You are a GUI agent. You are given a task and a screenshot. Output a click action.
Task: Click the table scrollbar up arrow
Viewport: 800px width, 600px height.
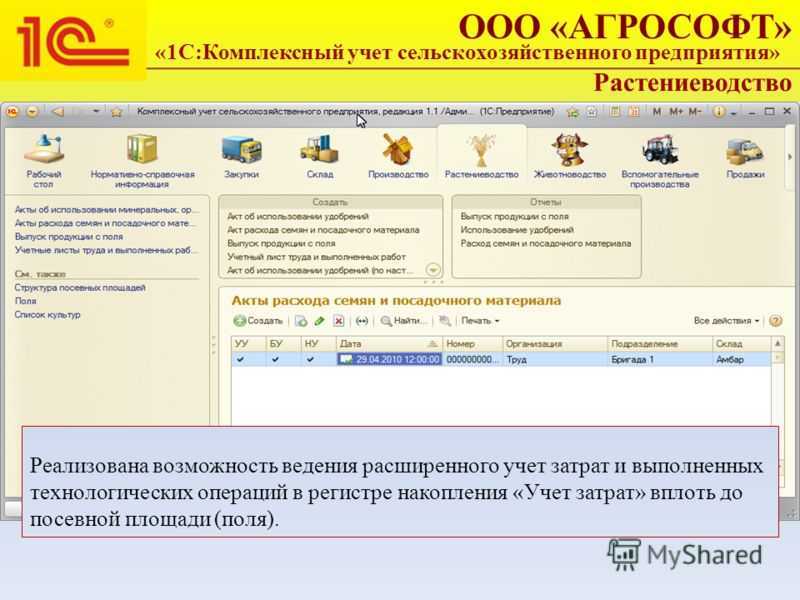[778, 344]
